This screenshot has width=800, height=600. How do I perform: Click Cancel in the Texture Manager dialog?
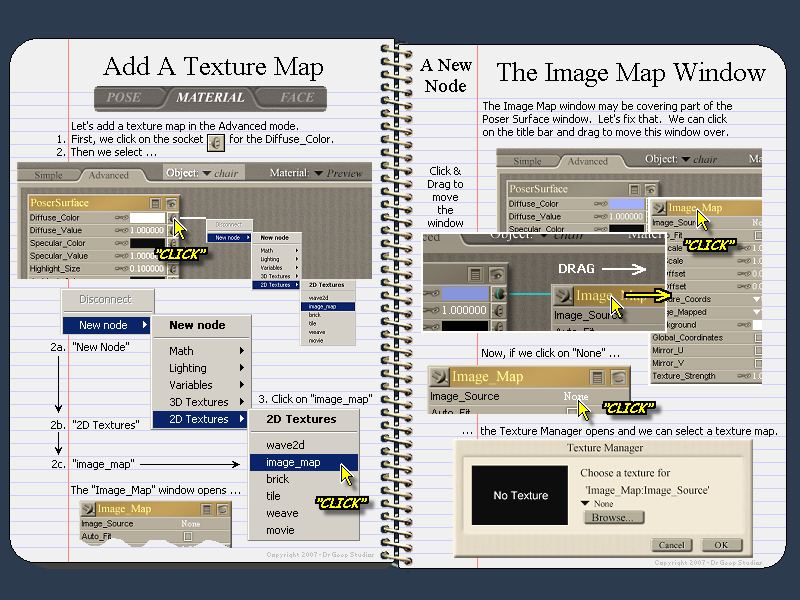click(671, 545)
